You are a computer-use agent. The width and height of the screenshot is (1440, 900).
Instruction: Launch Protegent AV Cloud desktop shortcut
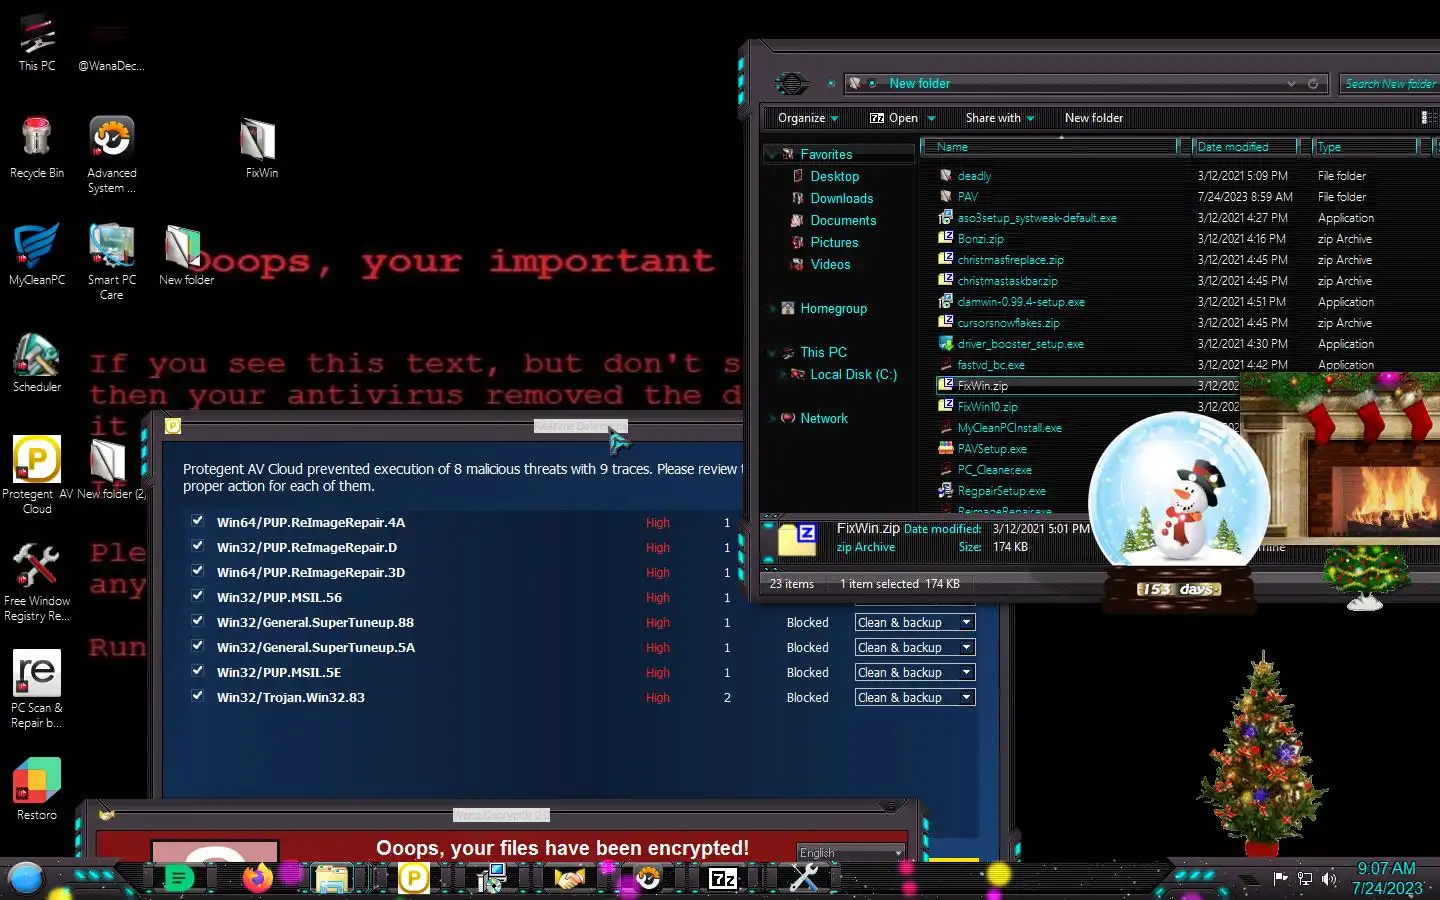(37, 474)
